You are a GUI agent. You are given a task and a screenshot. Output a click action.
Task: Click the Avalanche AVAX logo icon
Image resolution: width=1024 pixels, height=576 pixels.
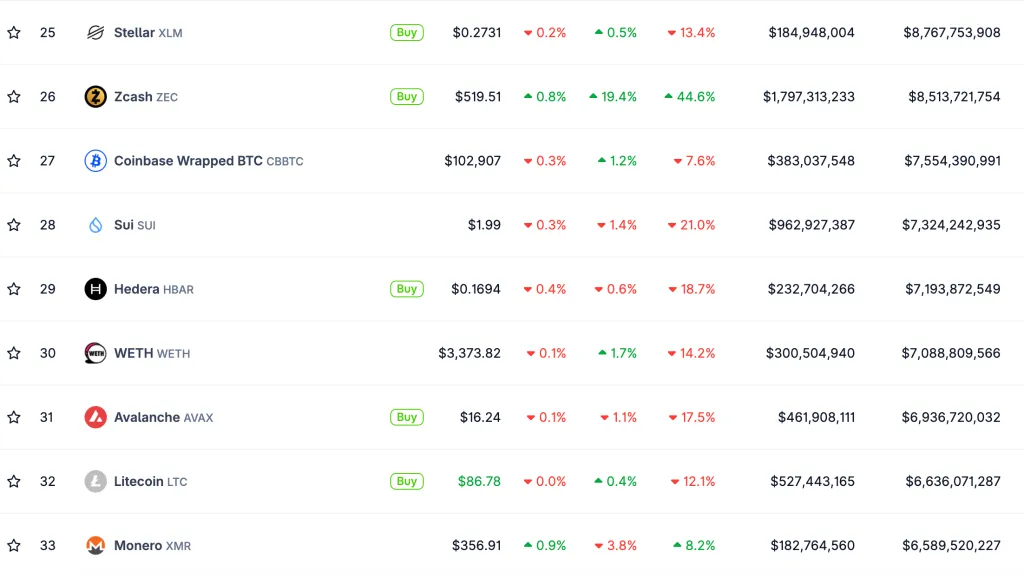(x=95, y=417)
